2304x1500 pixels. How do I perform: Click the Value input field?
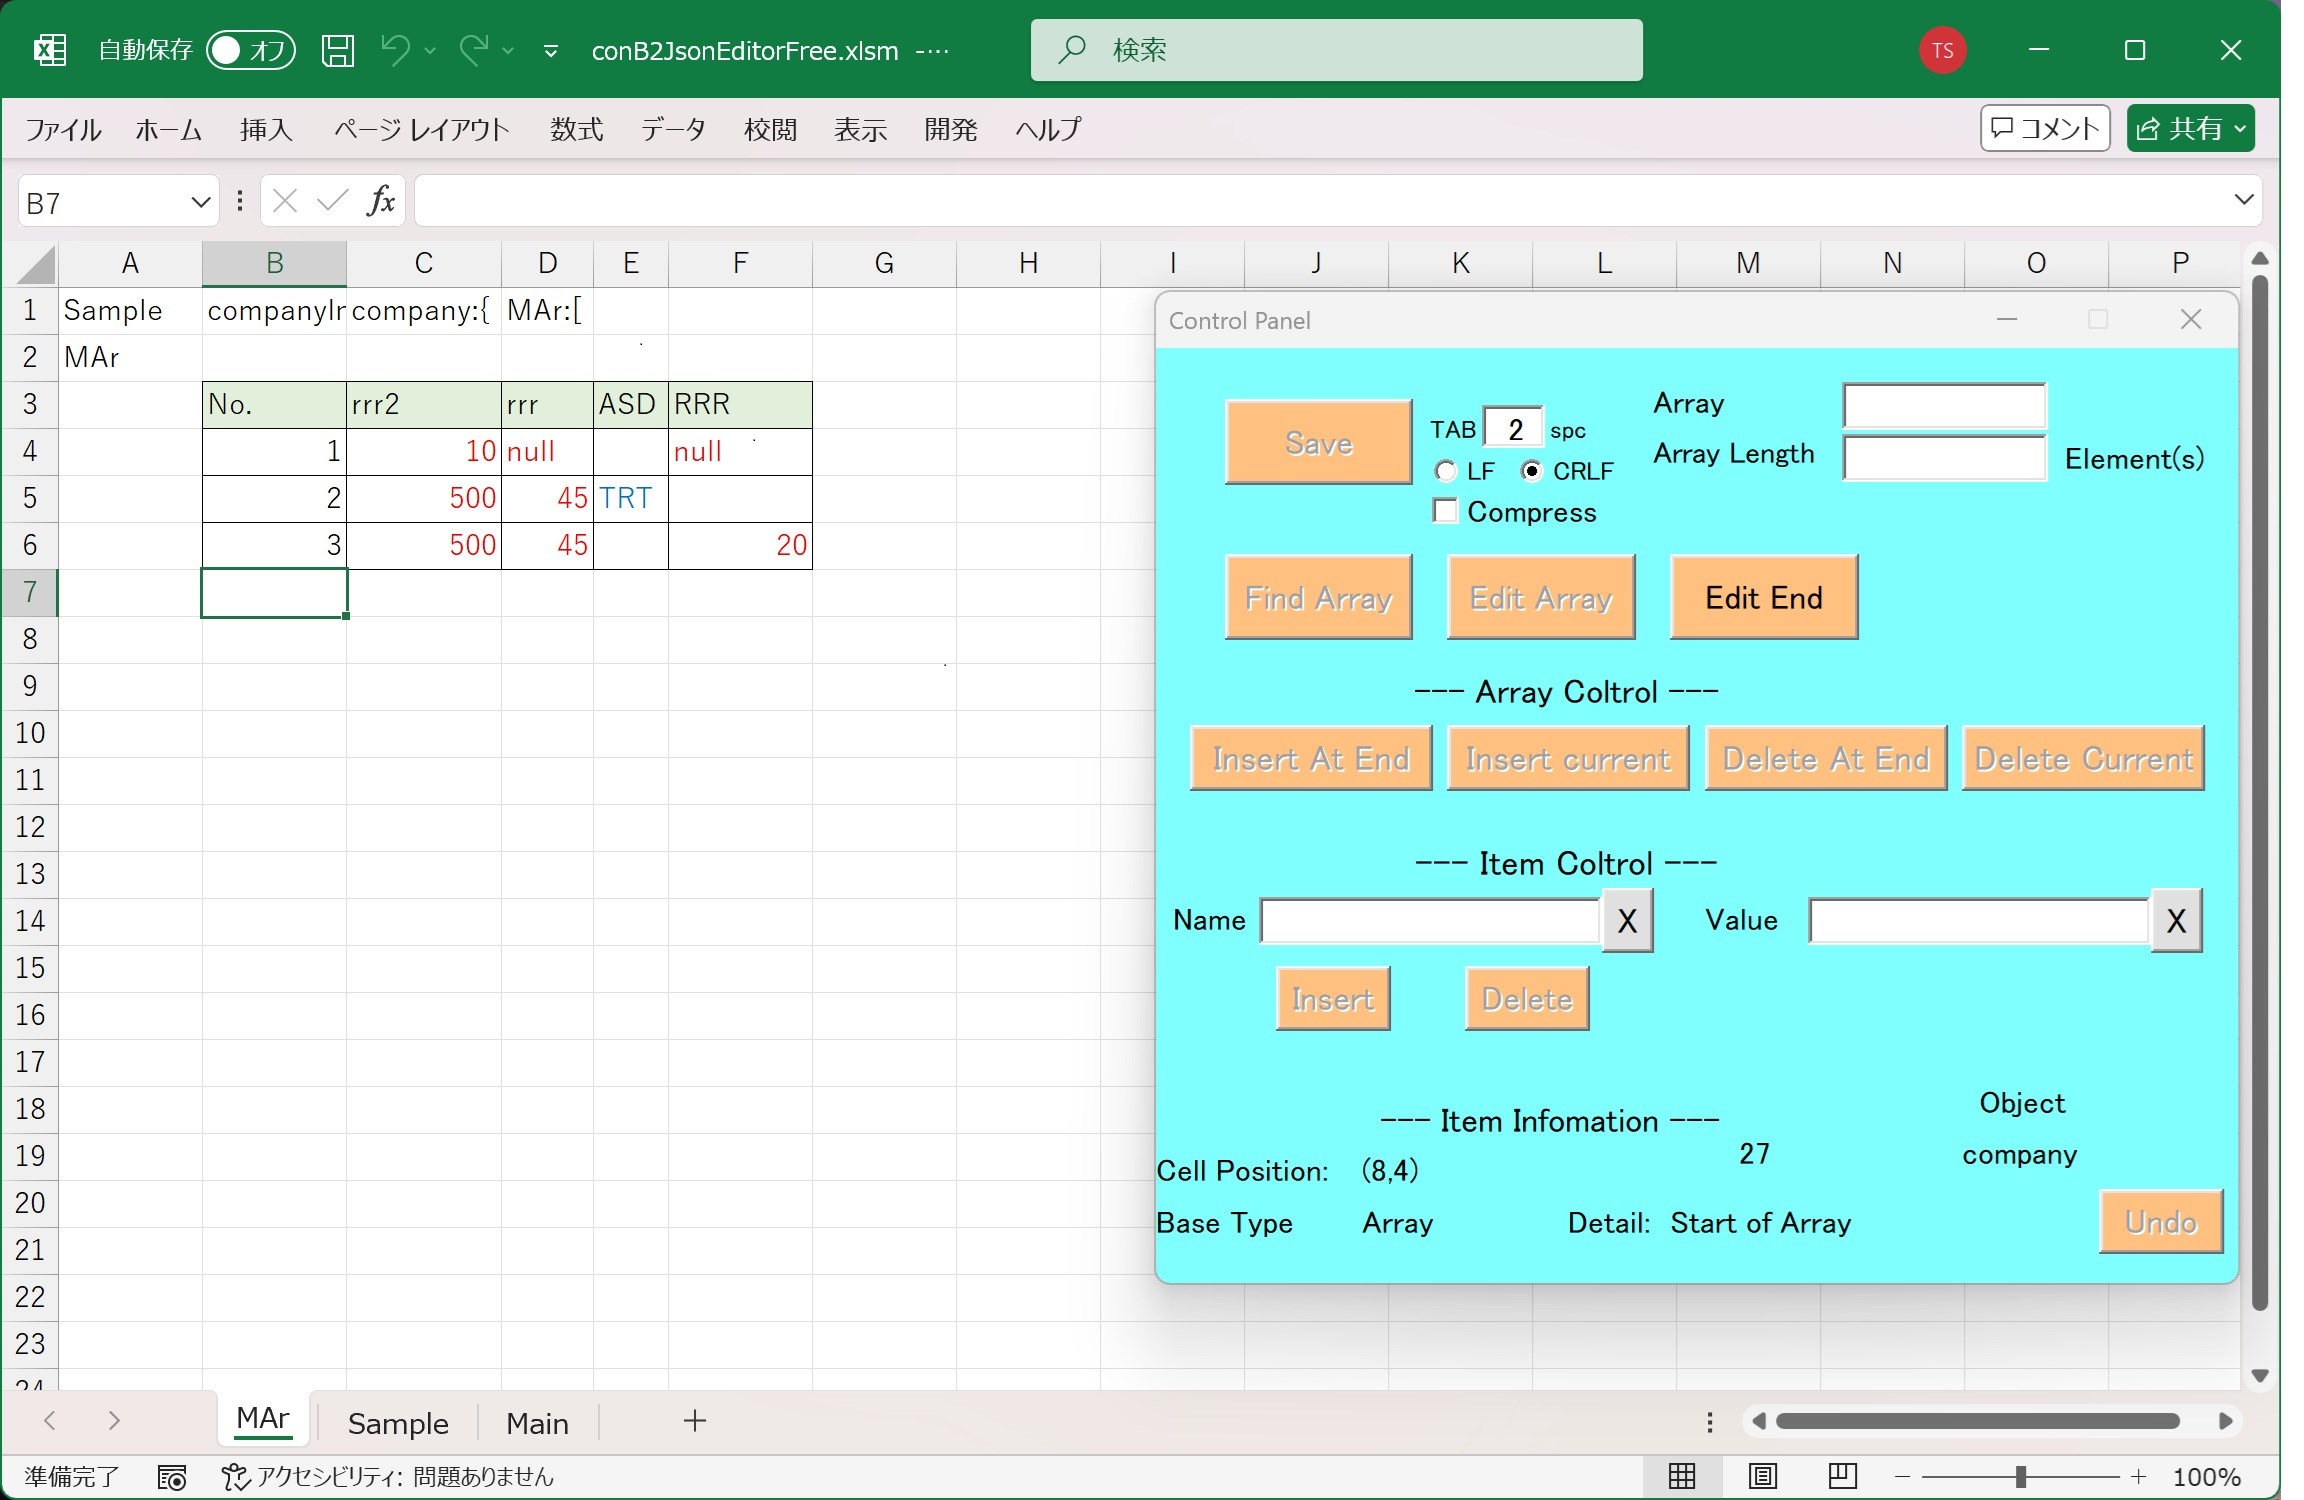pyautogui.click(x=1978, y=921)
